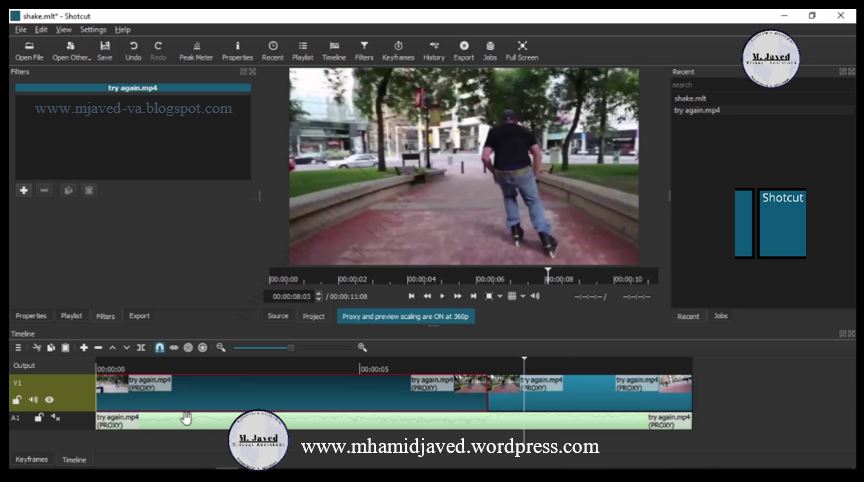
Task: Click the Redo toolbar icon
Action: point(158,51)
